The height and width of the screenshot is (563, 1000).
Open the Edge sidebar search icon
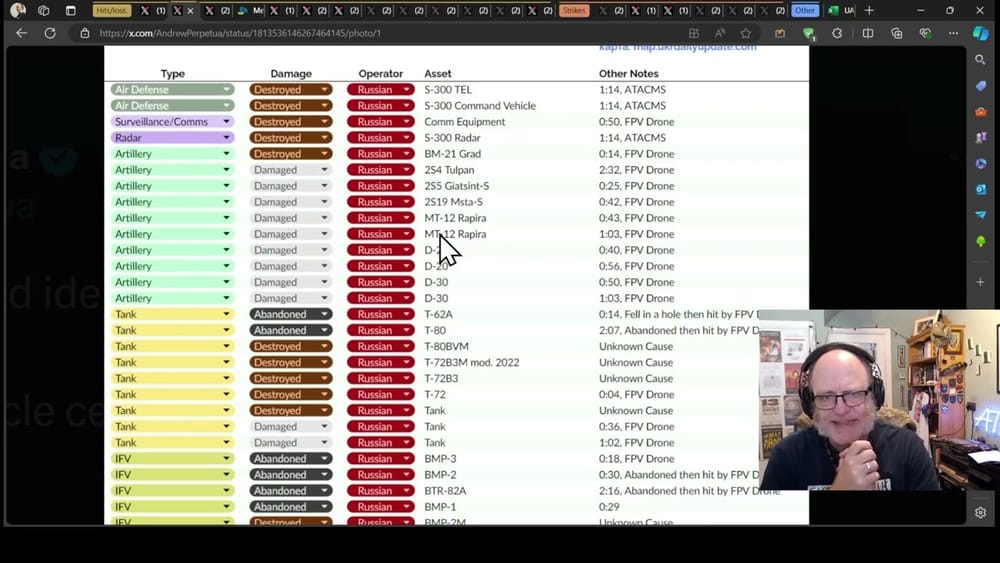(x=981, y=60)
